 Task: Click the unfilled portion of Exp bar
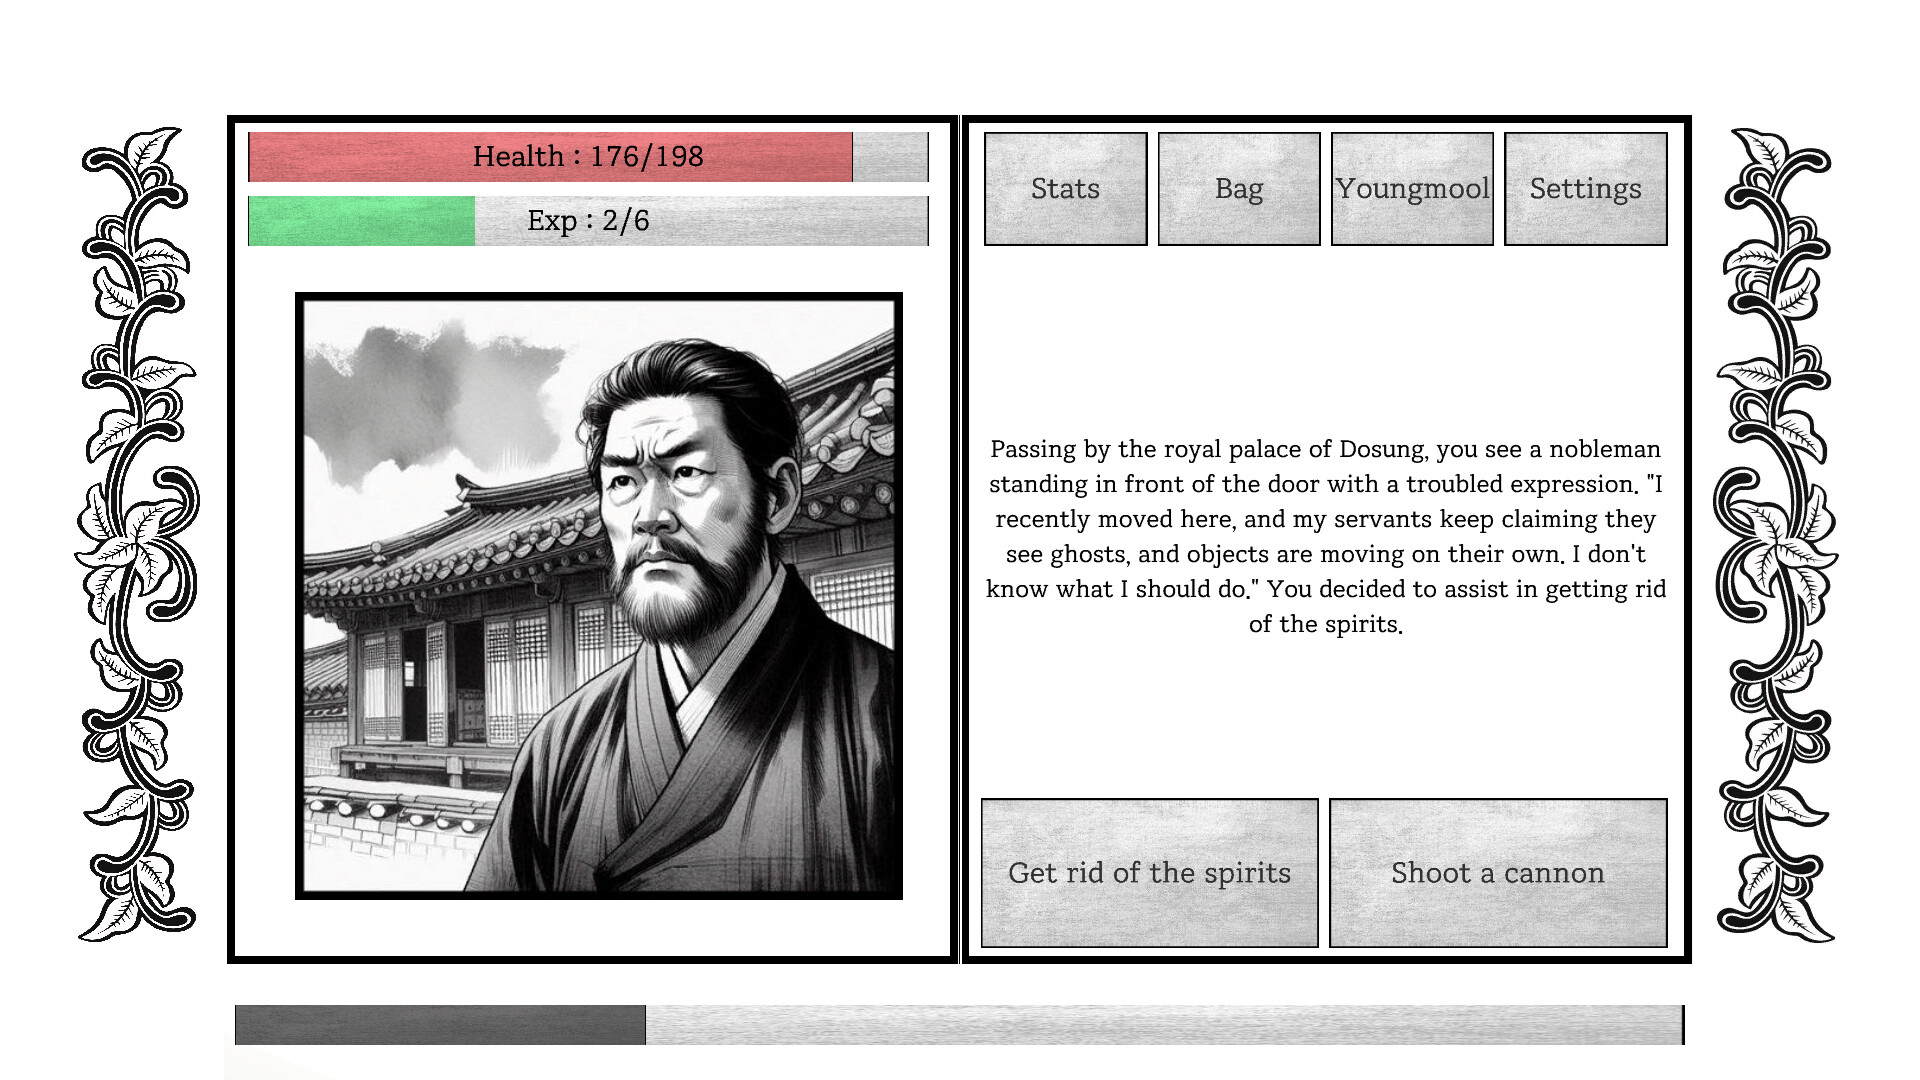(x=702, y=221)
